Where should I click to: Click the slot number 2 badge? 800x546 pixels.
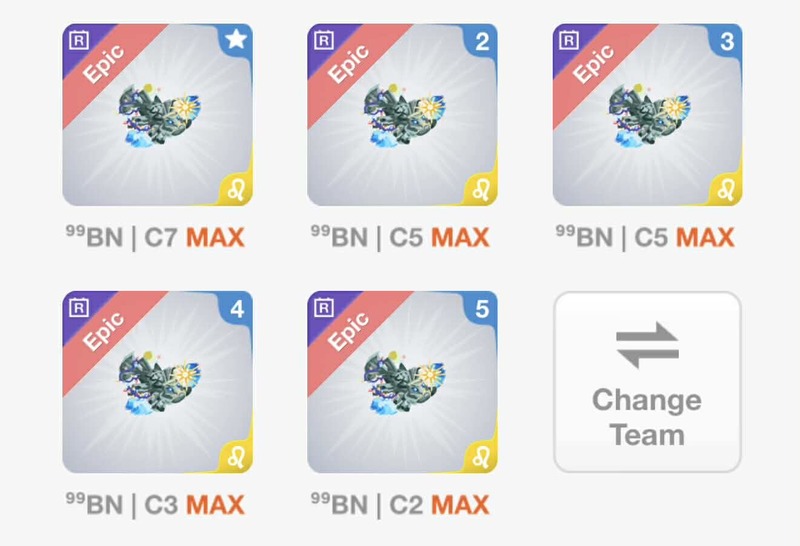[481, 41]
